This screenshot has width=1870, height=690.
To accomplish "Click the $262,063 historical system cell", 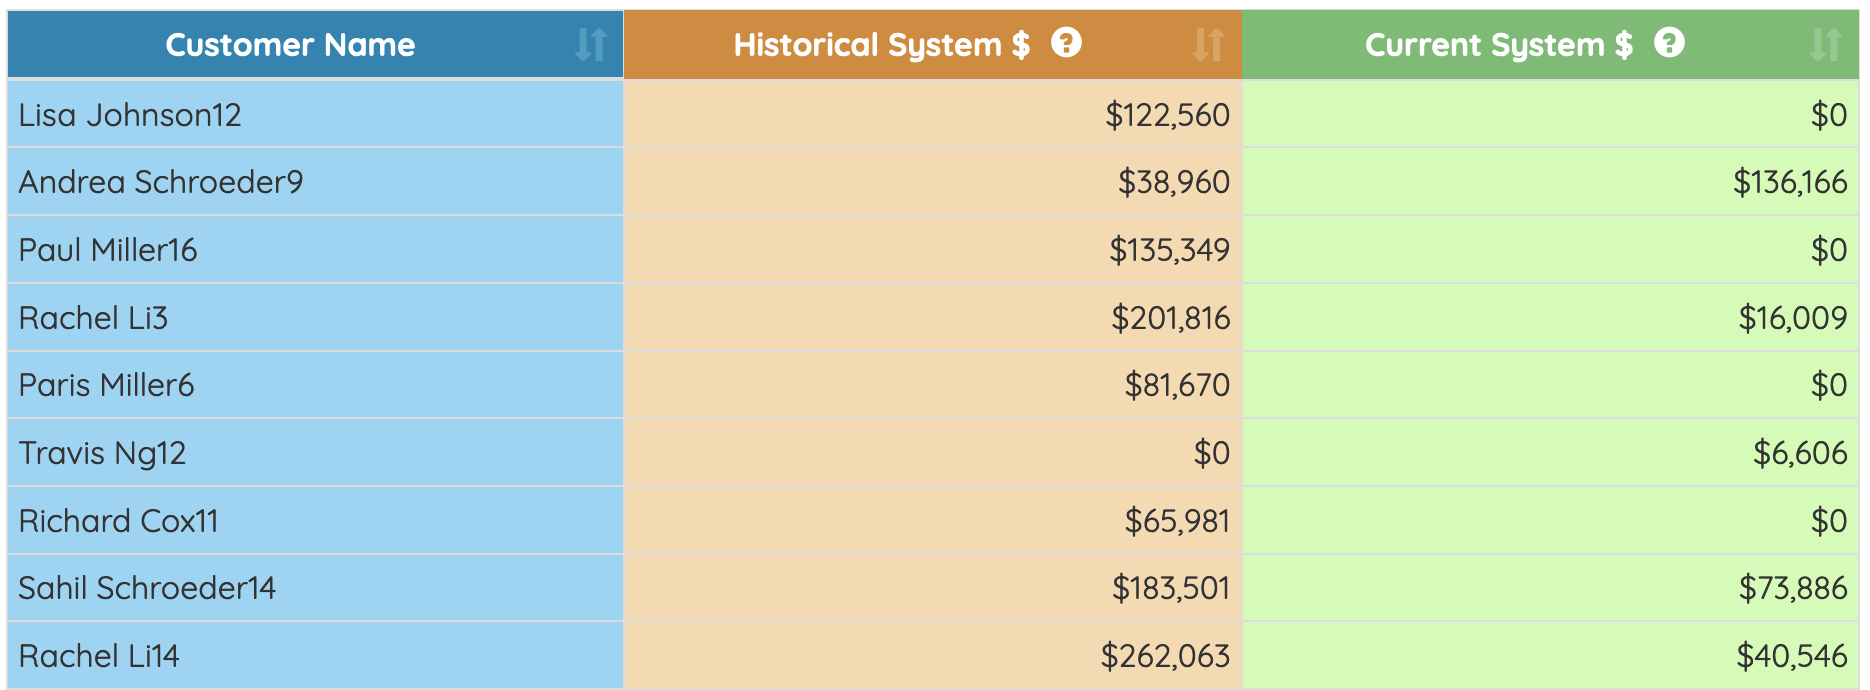I will 933,656.
